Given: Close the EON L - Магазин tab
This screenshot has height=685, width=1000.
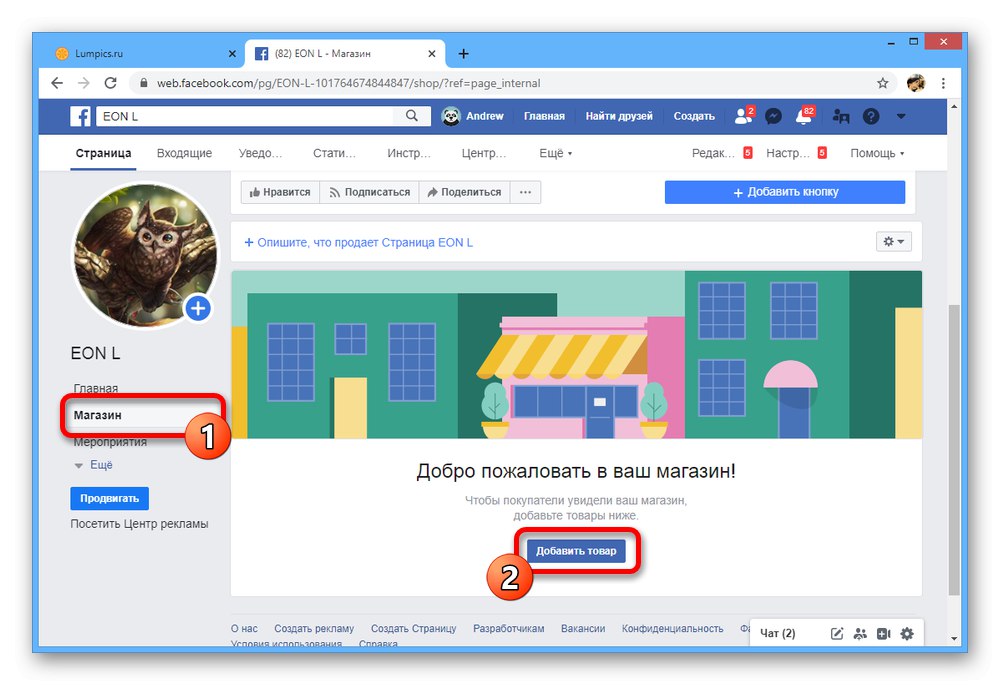Looking at the screenshot, I should (x=432, y=54).
